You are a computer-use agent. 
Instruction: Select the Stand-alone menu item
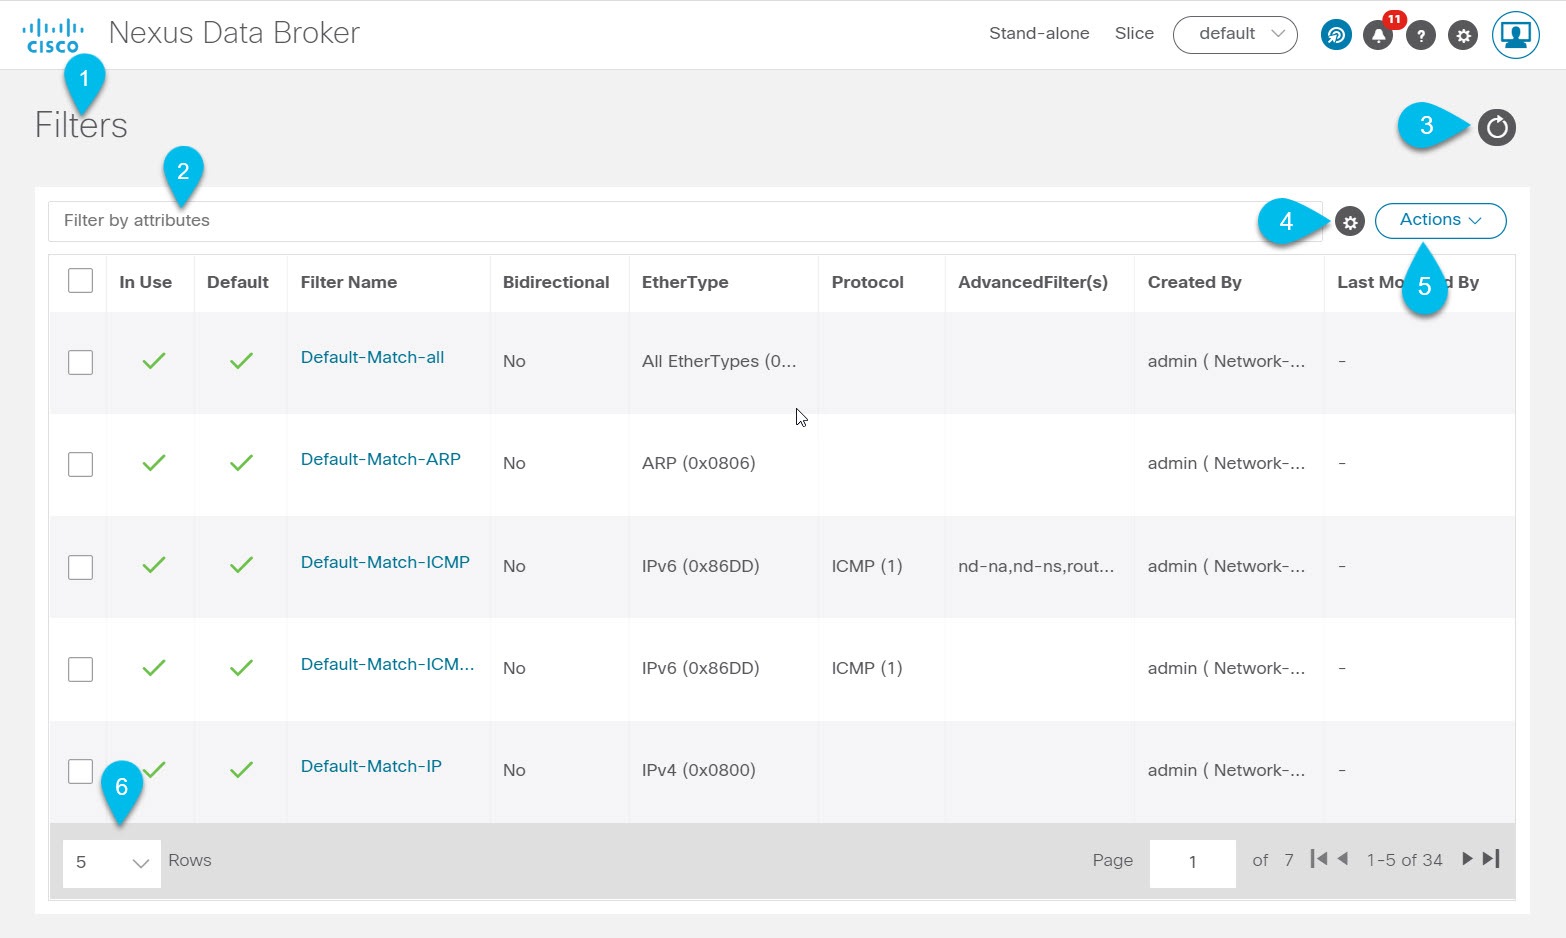click(x=1039, y=33)
